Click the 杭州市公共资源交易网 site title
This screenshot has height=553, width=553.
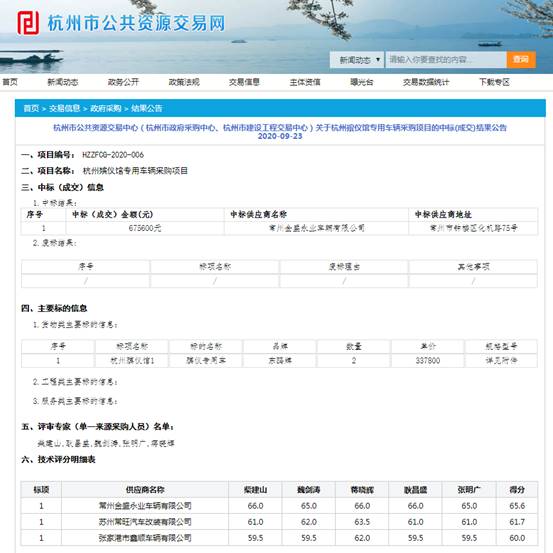(136, 24)
